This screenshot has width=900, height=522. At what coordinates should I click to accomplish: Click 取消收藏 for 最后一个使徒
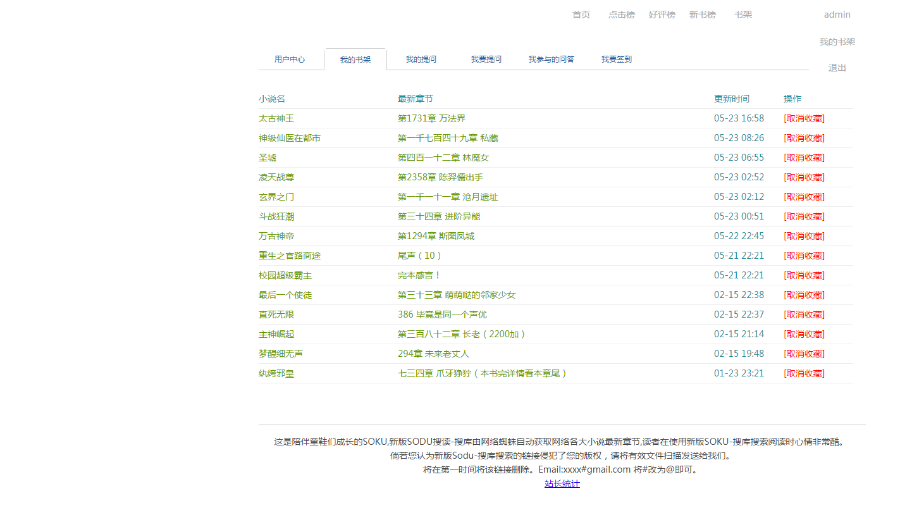(x=804, y=295)
